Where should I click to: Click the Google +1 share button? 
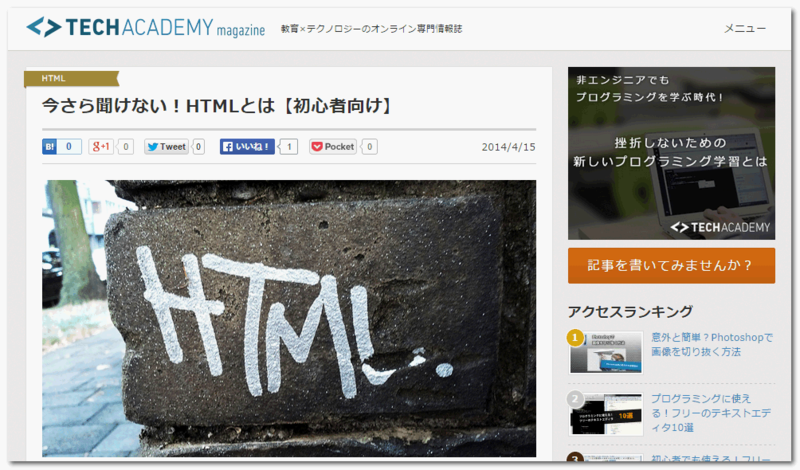pyautogui.click(x=101, y=147)
